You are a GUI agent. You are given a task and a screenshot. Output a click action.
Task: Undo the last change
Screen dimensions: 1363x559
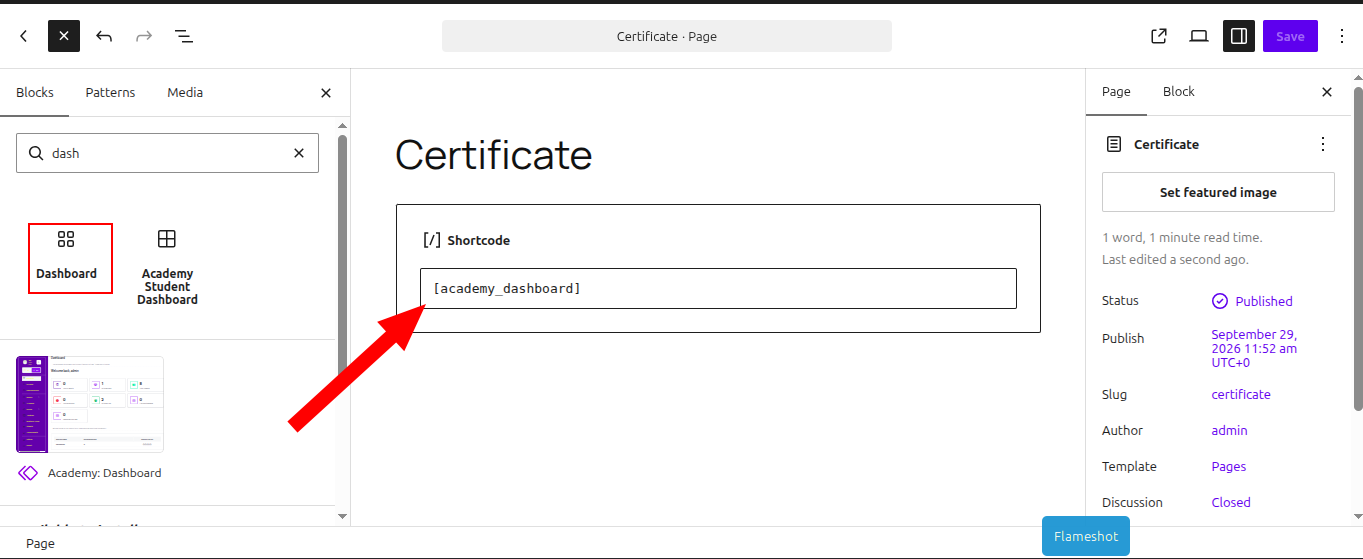(x=104, y=36)
